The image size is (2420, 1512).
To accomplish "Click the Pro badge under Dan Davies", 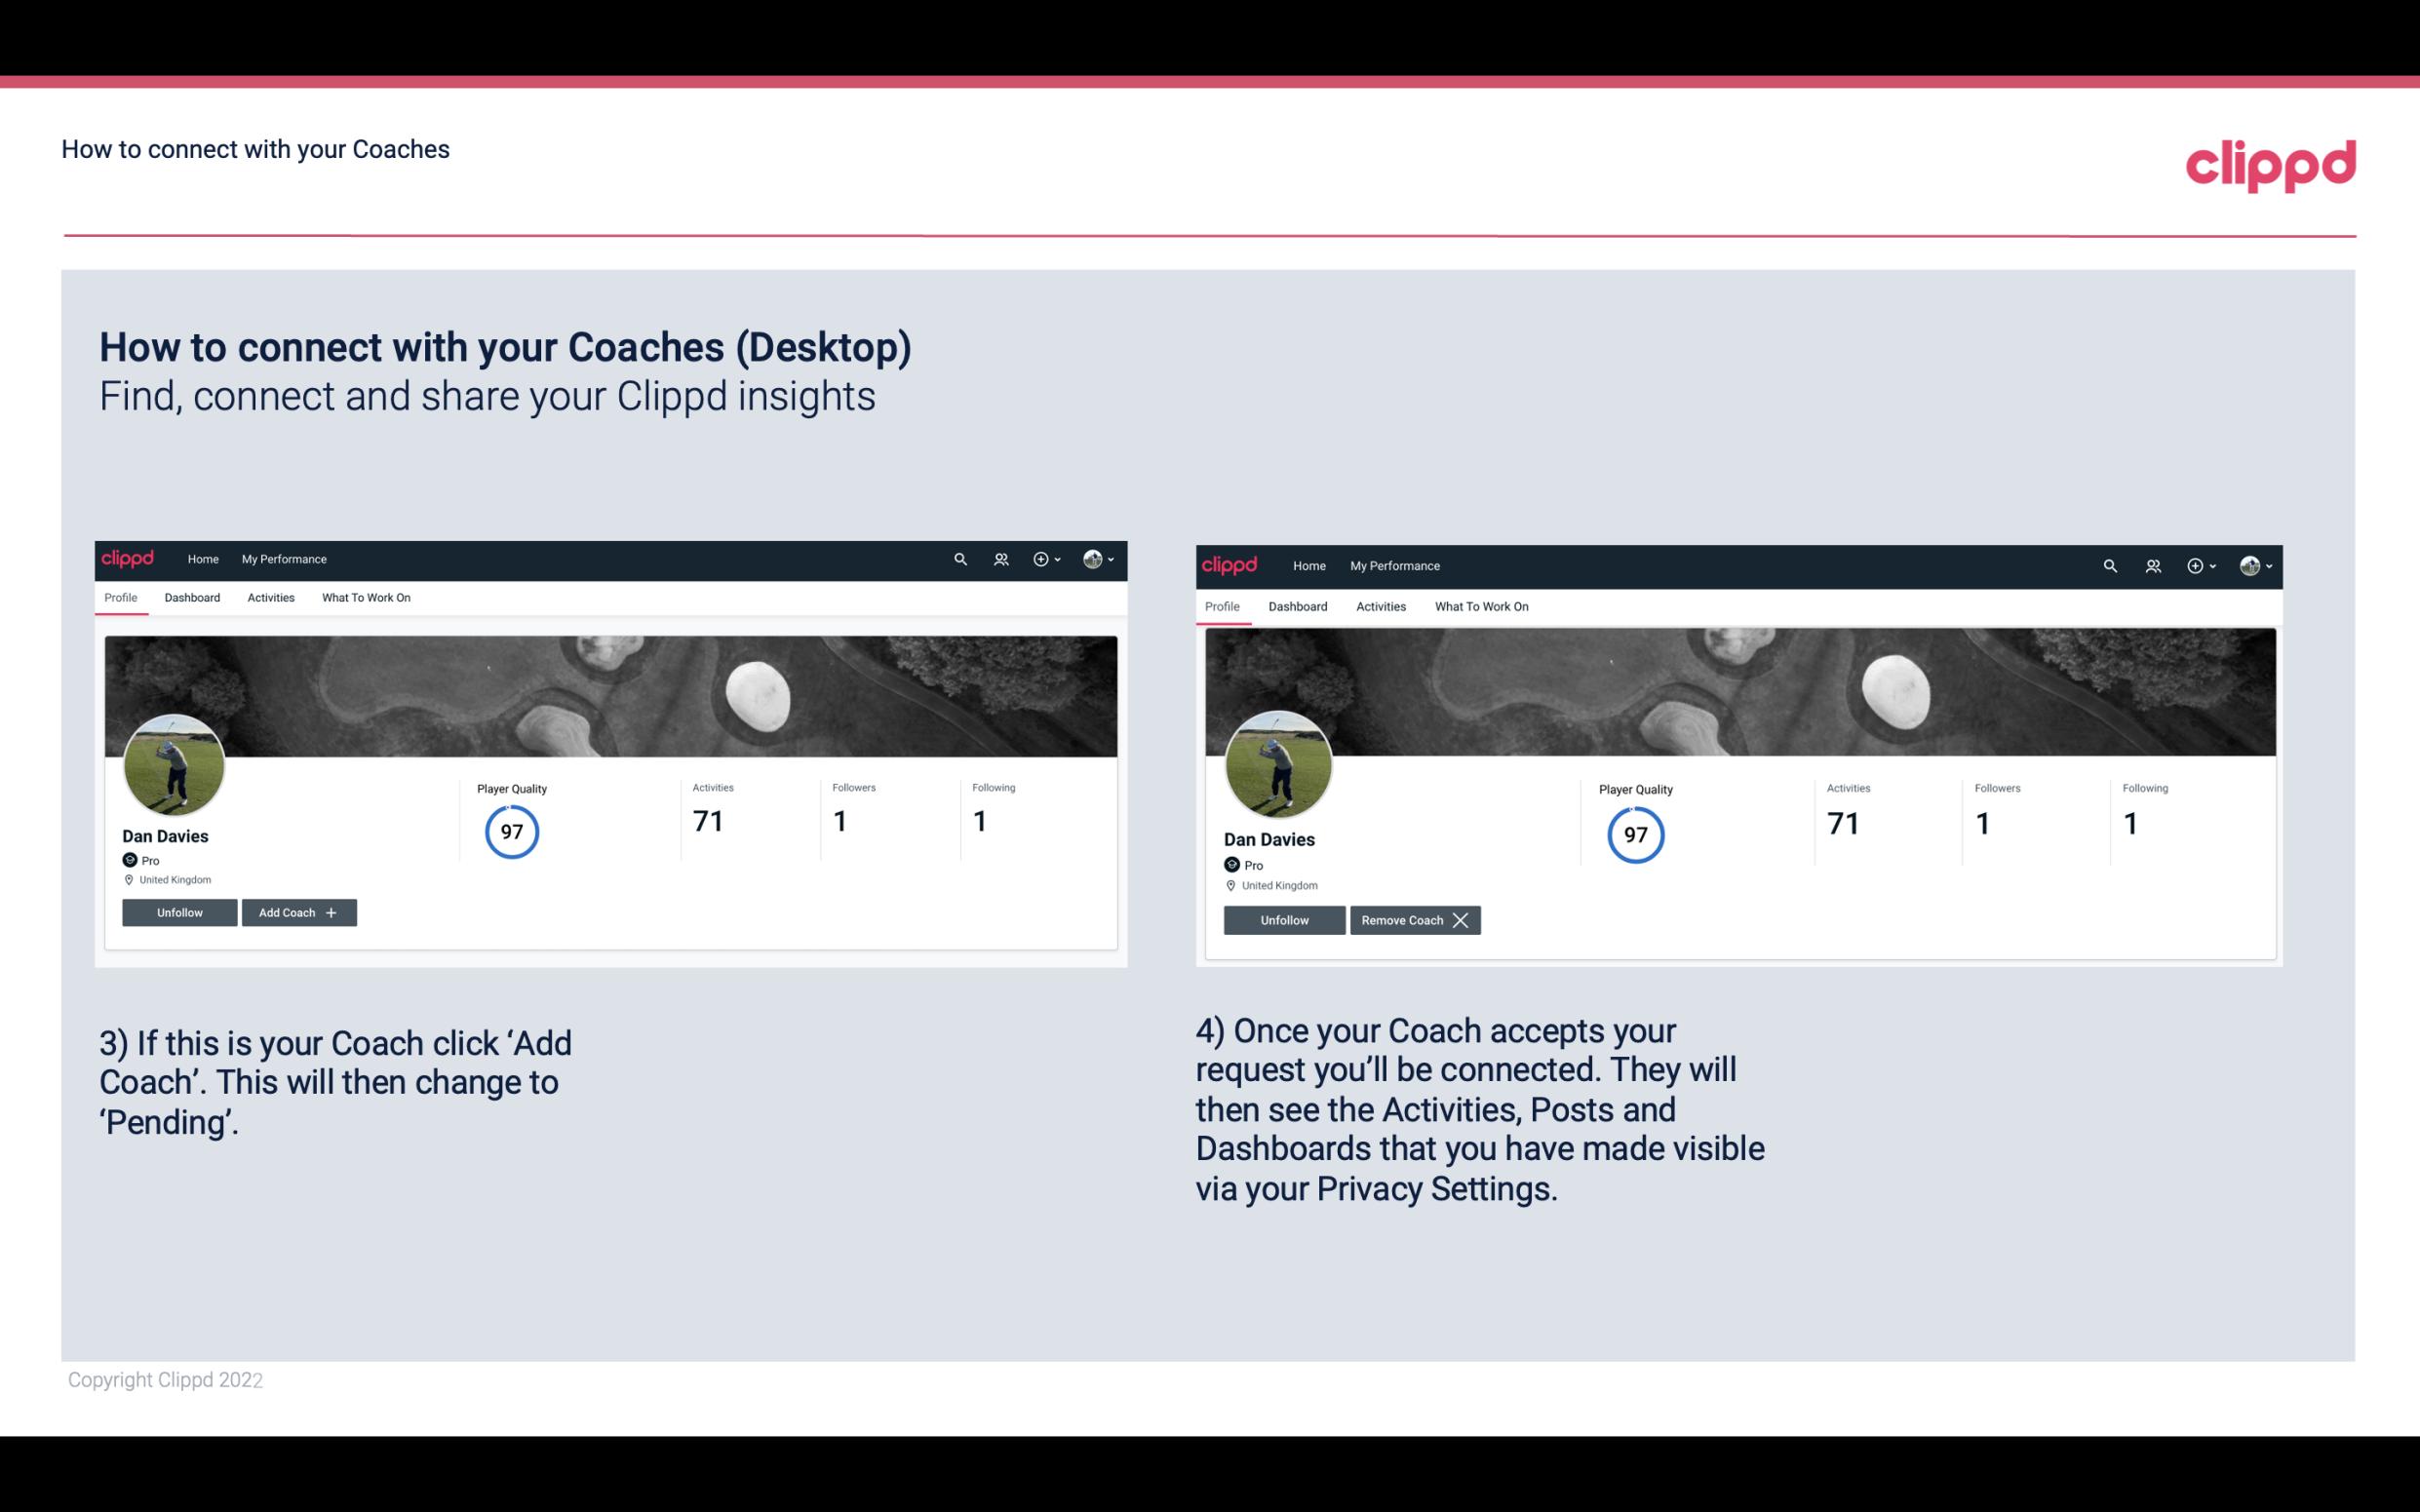I will click(x=139, y=861).
